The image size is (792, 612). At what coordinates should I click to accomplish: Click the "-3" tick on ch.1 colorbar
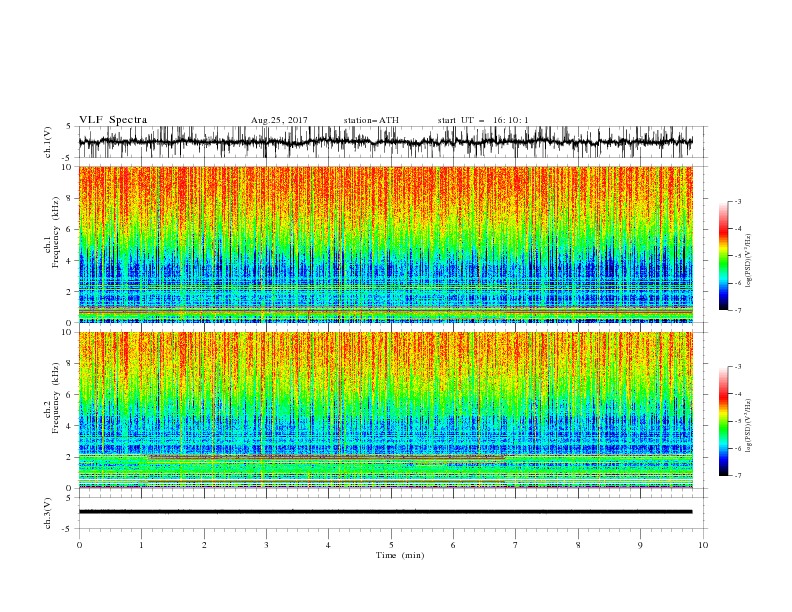click(737, 201)
